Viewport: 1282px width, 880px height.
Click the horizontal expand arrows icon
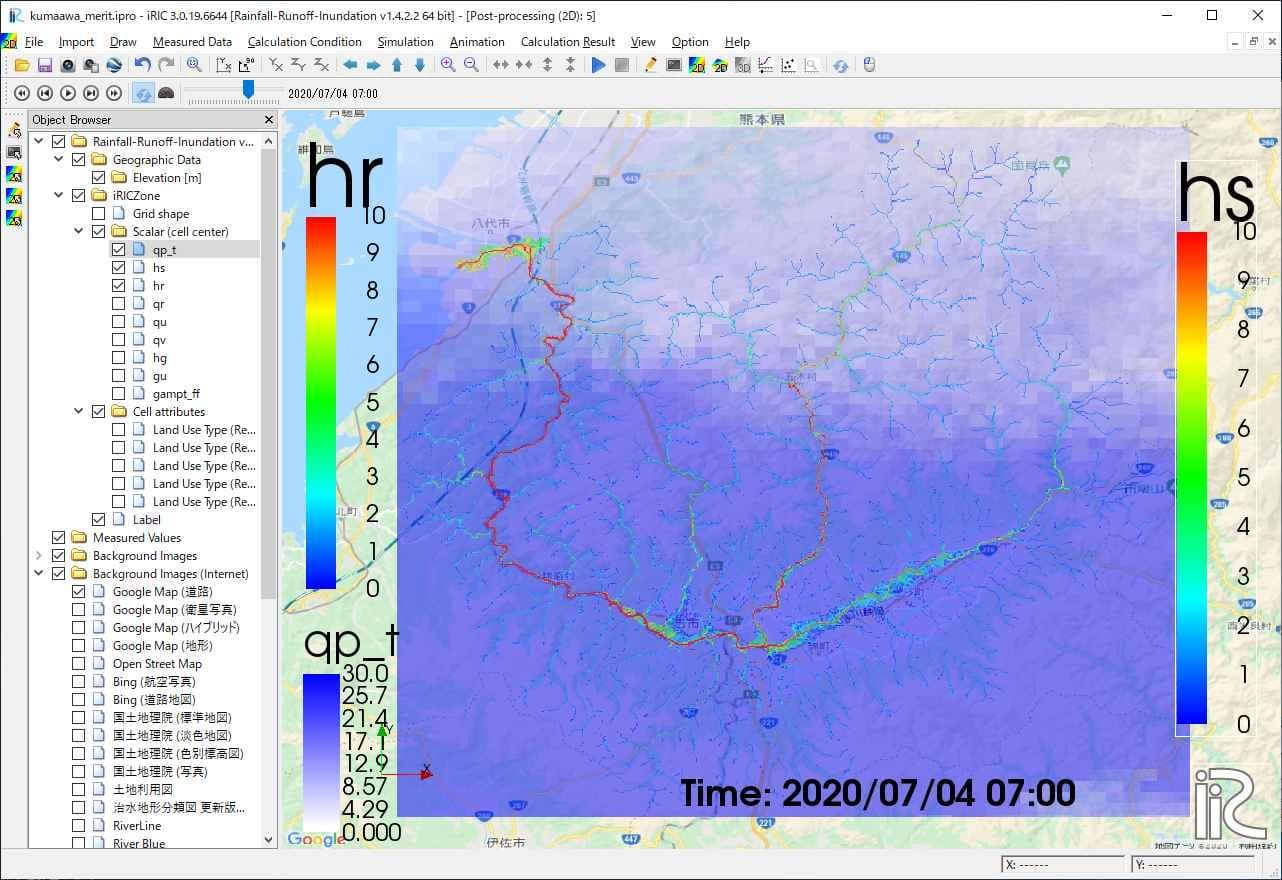[500, 65]
